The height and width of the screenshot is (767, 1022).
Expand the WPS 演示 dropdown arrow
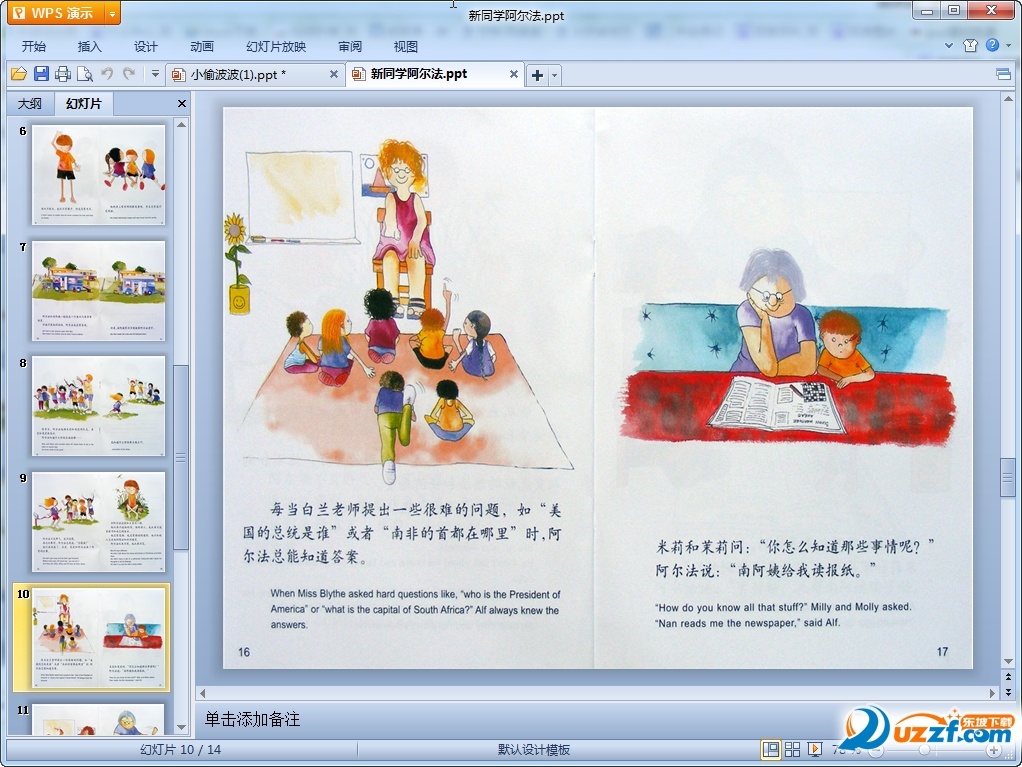(112, 13)
